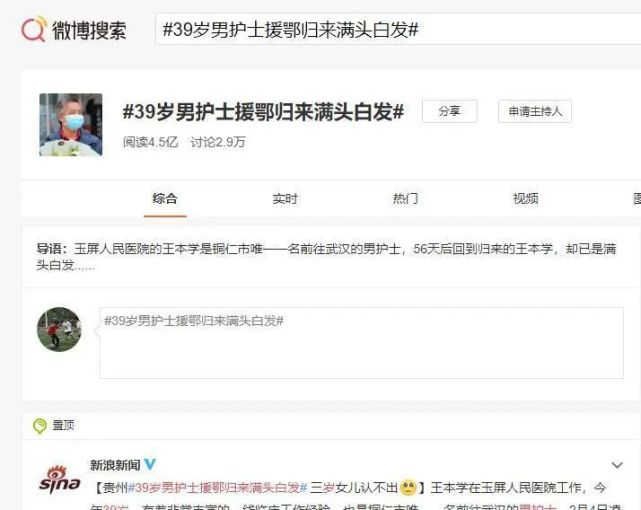The height and width of the screenshot is (510, 641).
Task: Click inside the post compose text box
Action: [x=361, y=343]
